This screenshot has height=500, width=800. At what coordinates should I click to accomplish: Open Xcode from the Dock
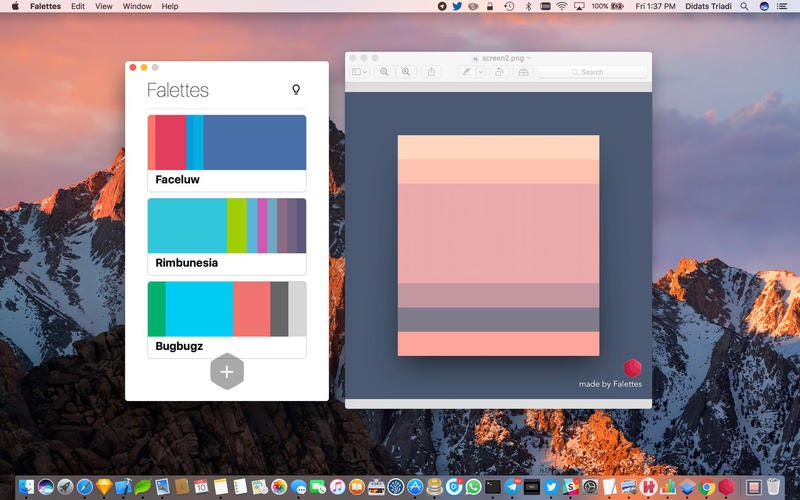coord(123,487)
